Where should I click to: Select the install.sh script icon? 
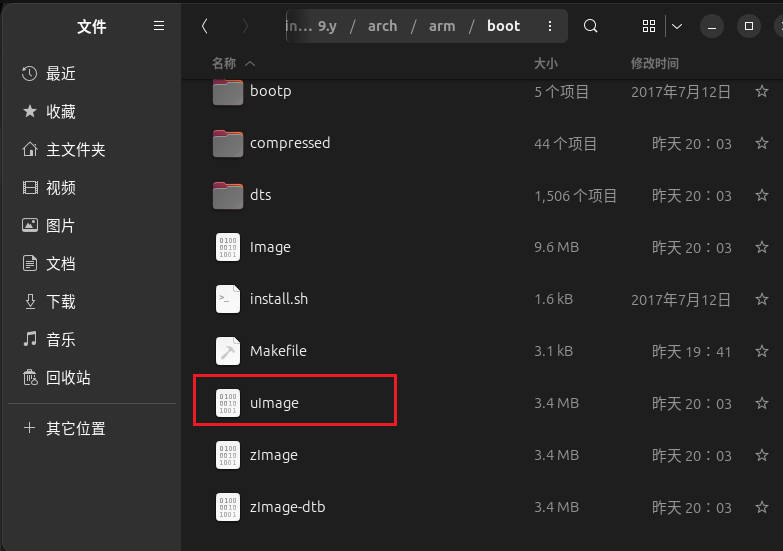point(228,299)
